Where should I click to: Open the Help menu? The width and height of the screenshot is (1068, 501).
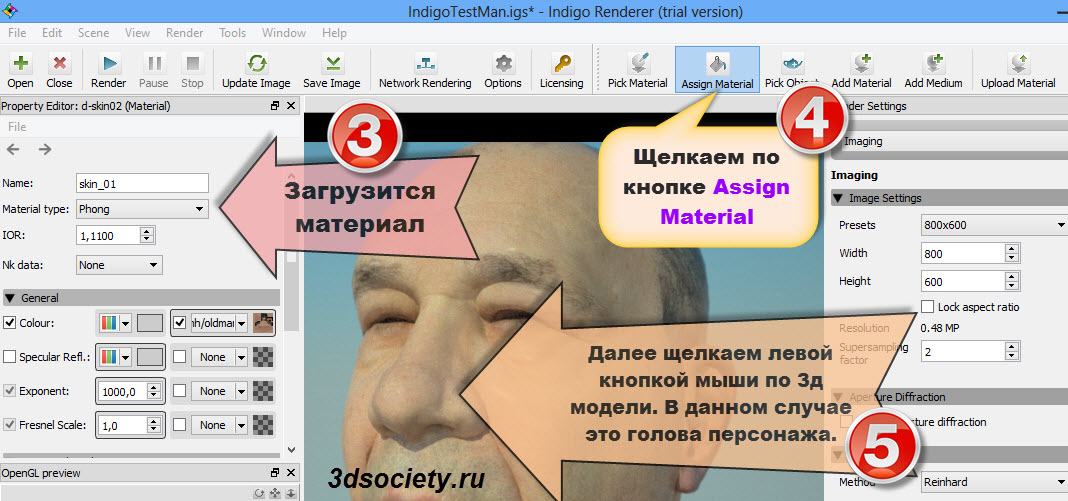tap(334, 33)
